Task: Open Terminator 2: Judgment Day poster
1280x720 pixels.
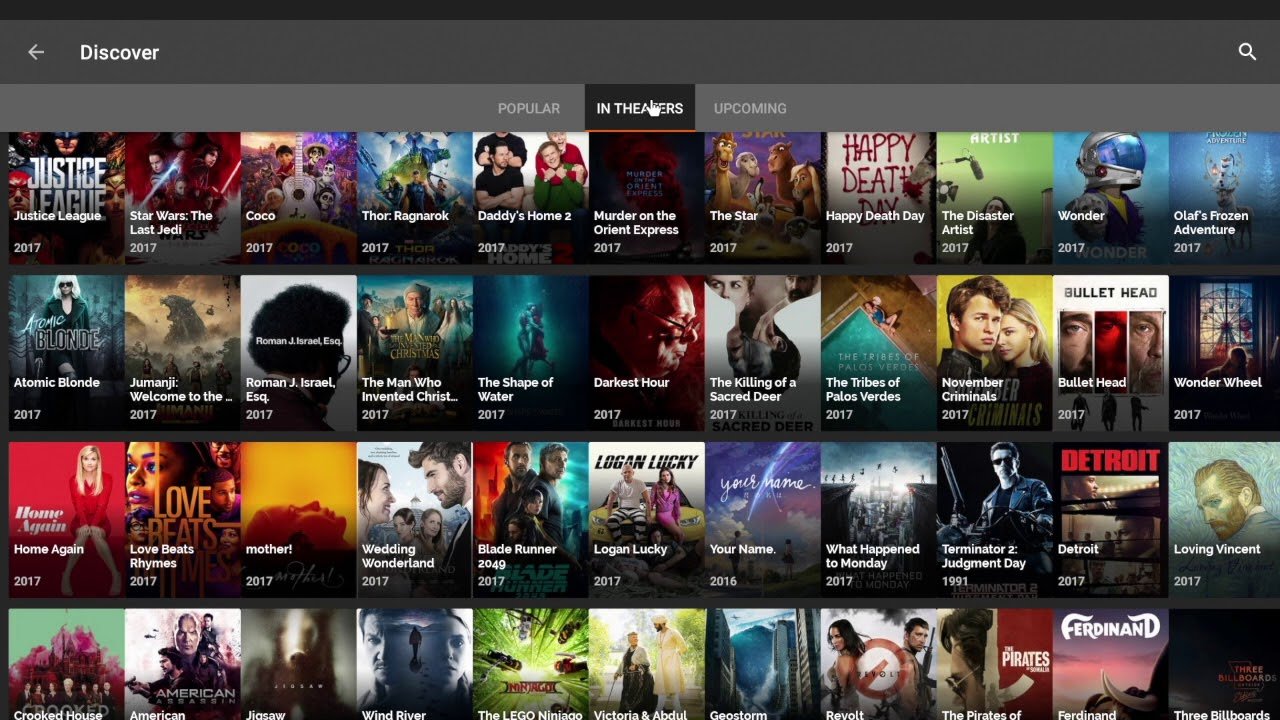Action: point(994,520)
